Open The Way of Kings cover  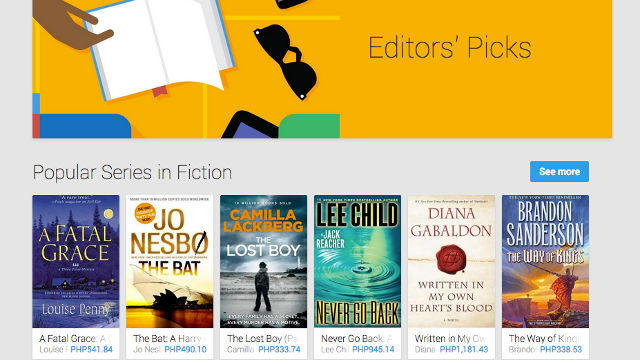(x=545, y=261)
